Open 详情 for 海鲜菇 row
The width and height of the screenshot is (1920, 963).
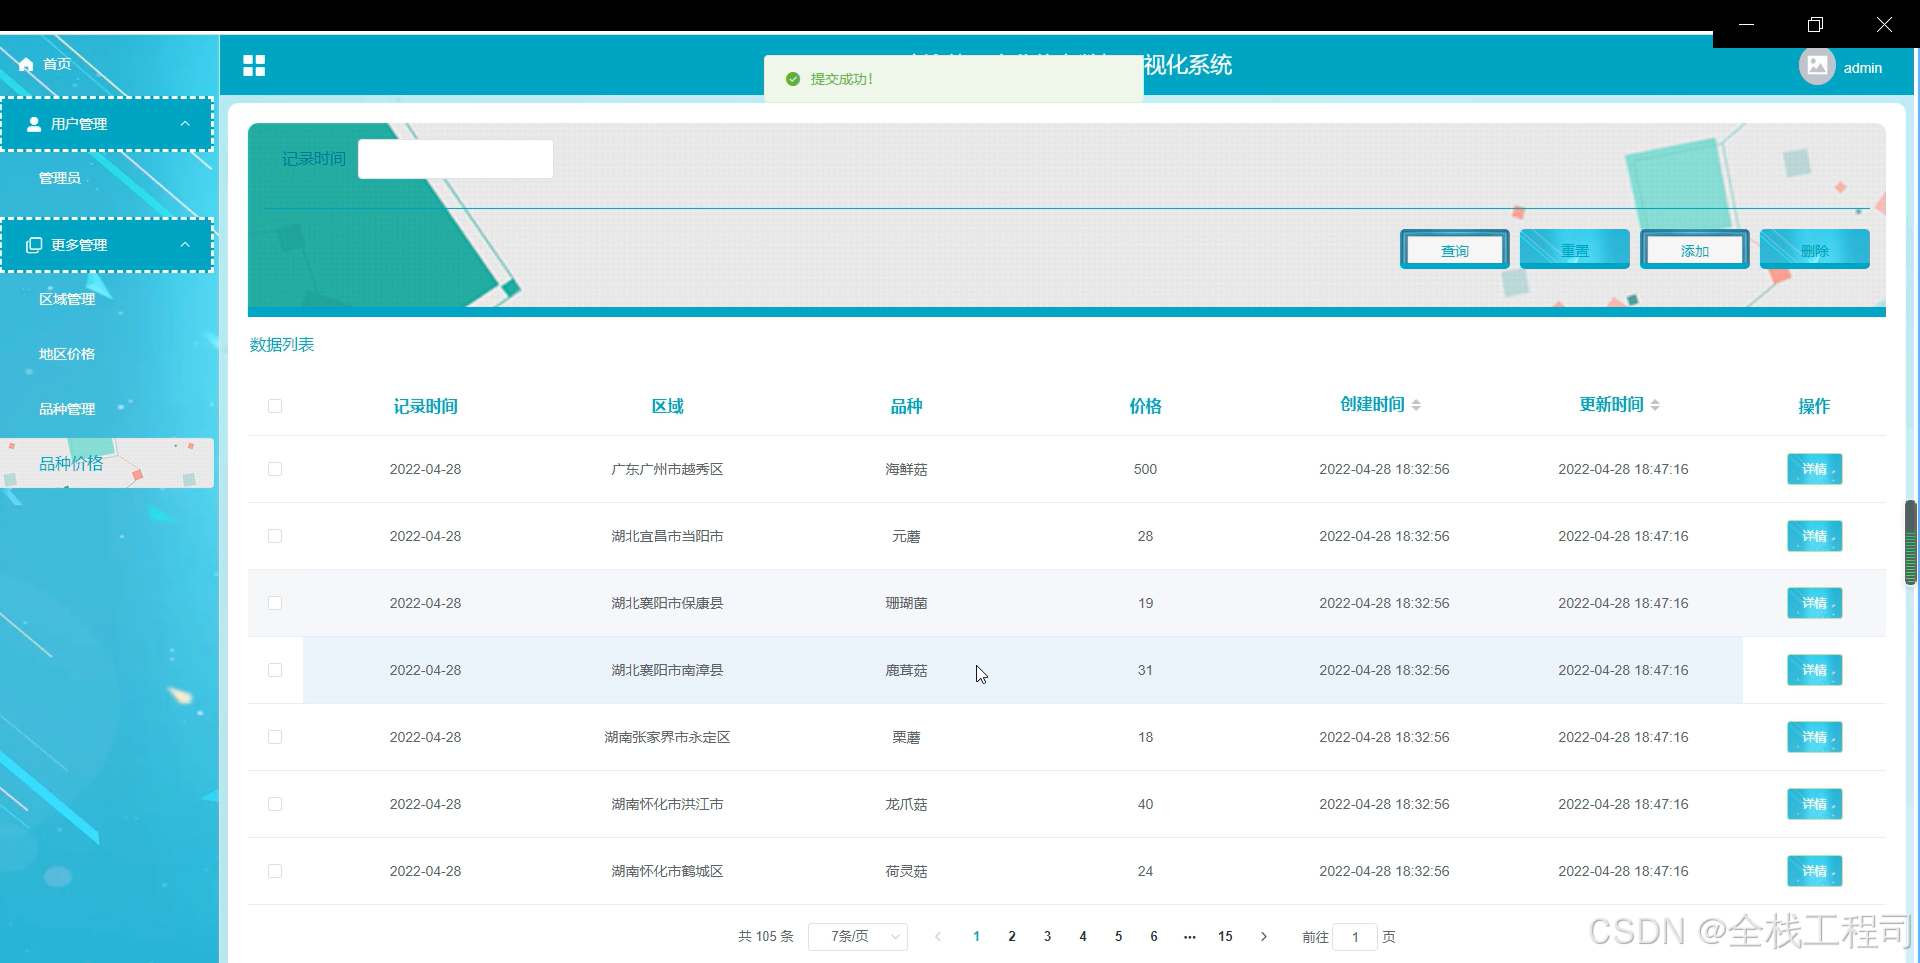(1815, 469)
